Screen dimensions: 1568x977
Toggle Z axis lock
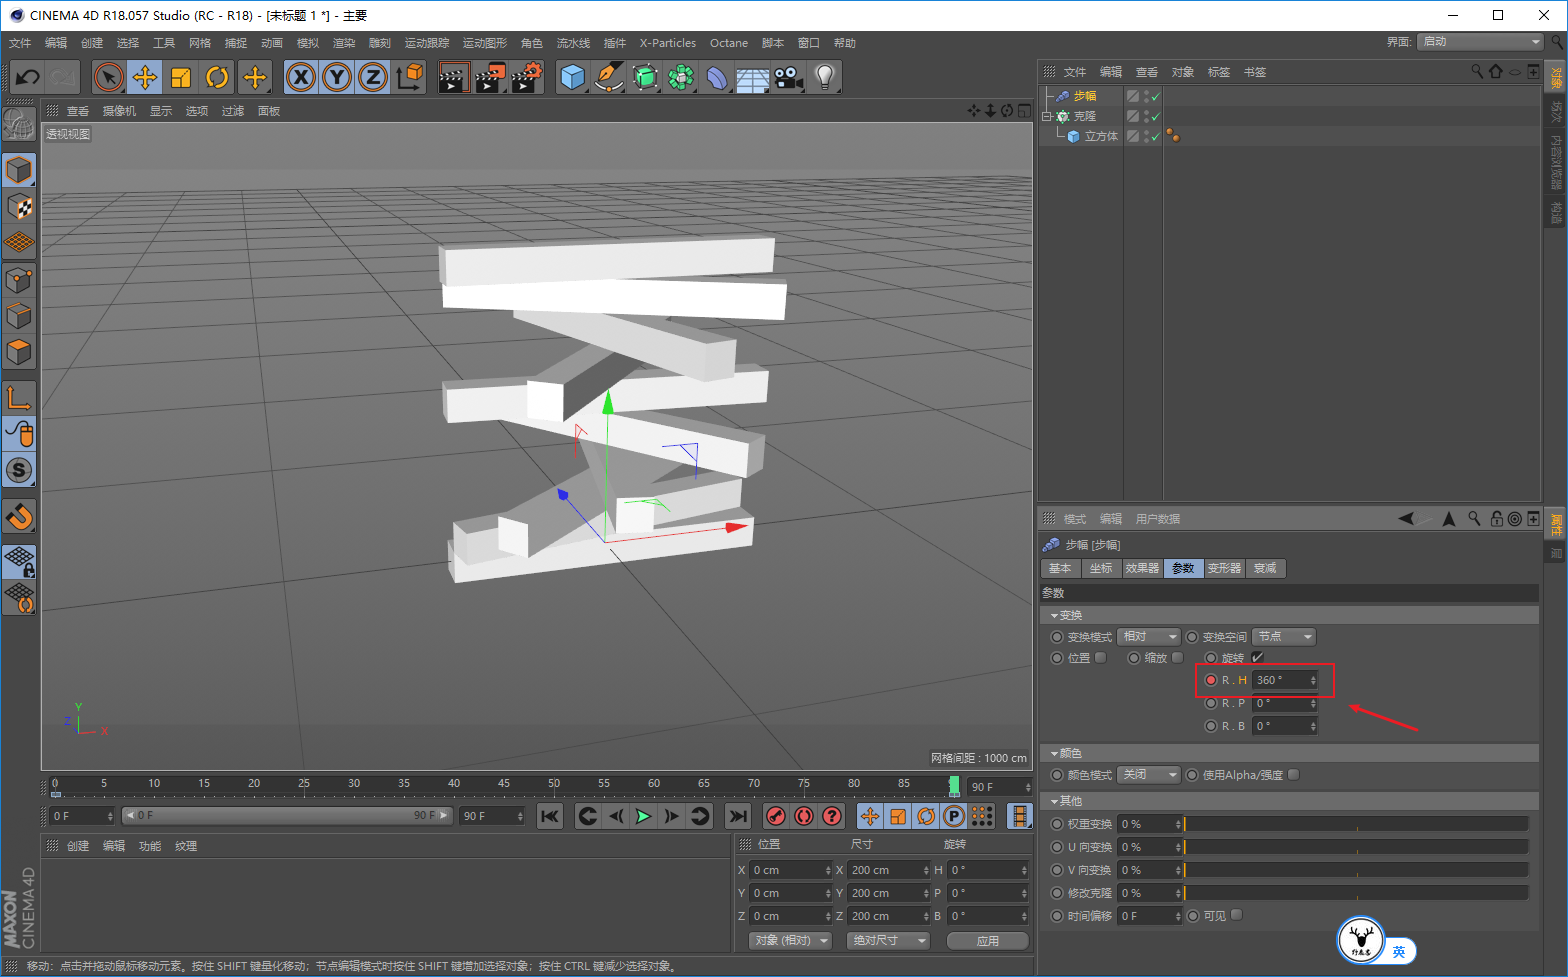[373, 77]
